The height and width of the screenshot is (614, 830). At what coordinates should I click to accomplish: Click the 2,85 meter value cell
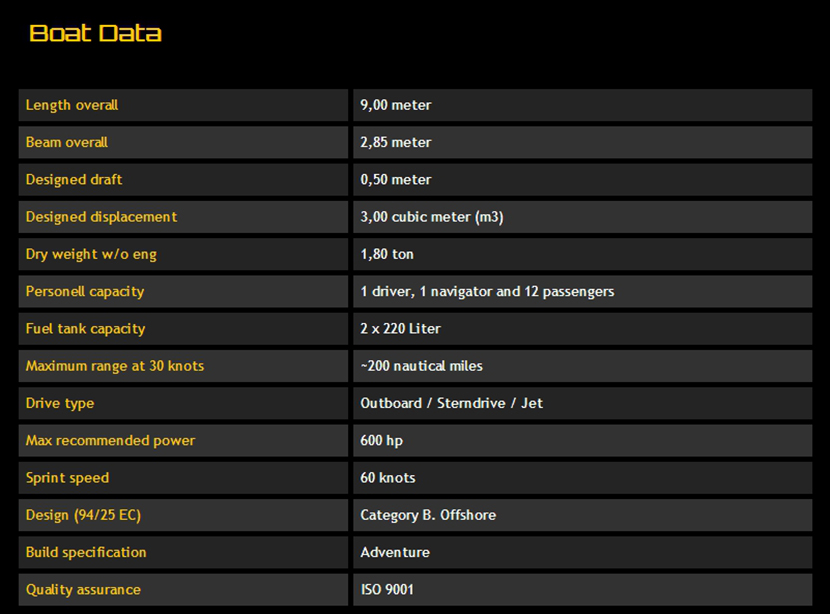pyautogui.click(x=396, y=142)
